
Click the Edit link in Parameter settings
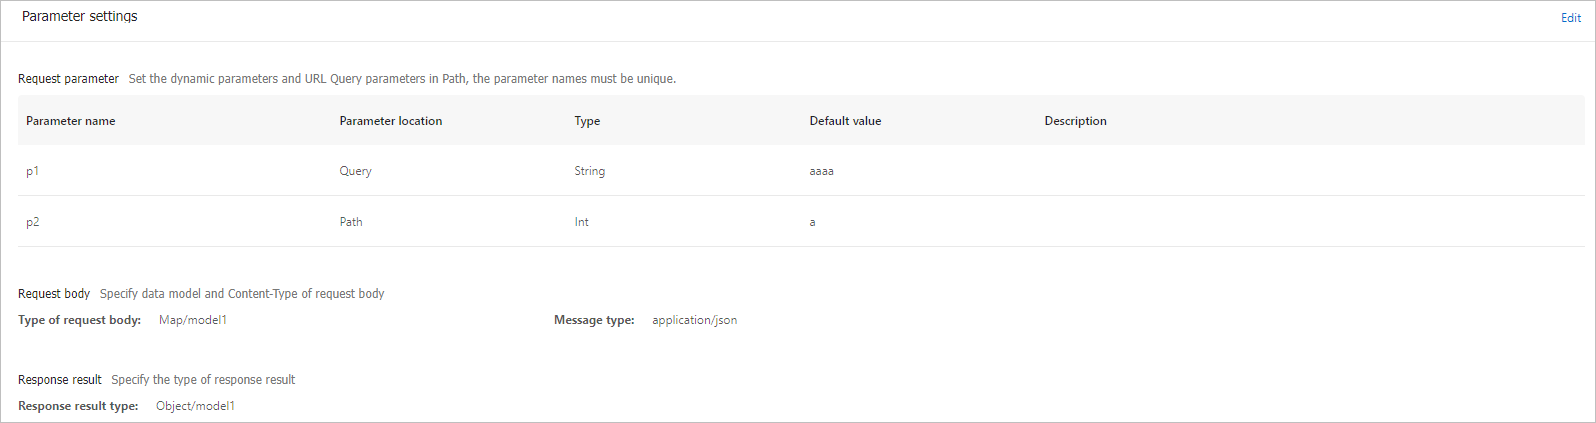tap(1571, 18)
